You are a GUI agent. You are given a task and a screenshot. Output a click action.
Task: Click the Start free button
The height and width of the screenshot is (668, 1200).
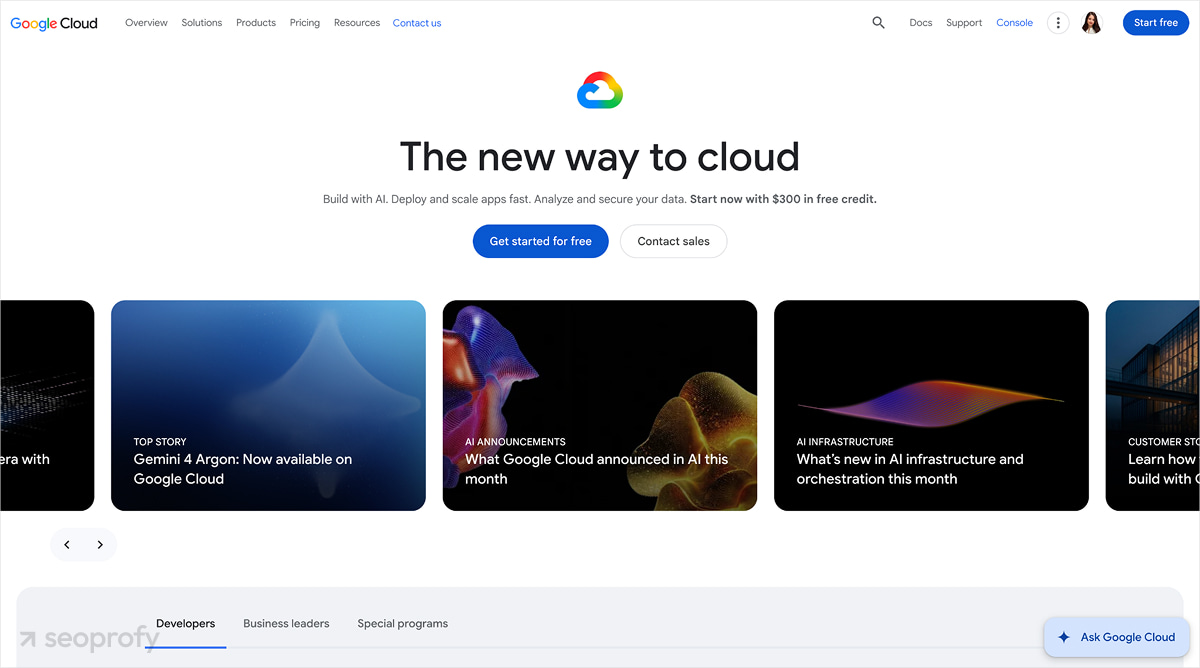1156,22
